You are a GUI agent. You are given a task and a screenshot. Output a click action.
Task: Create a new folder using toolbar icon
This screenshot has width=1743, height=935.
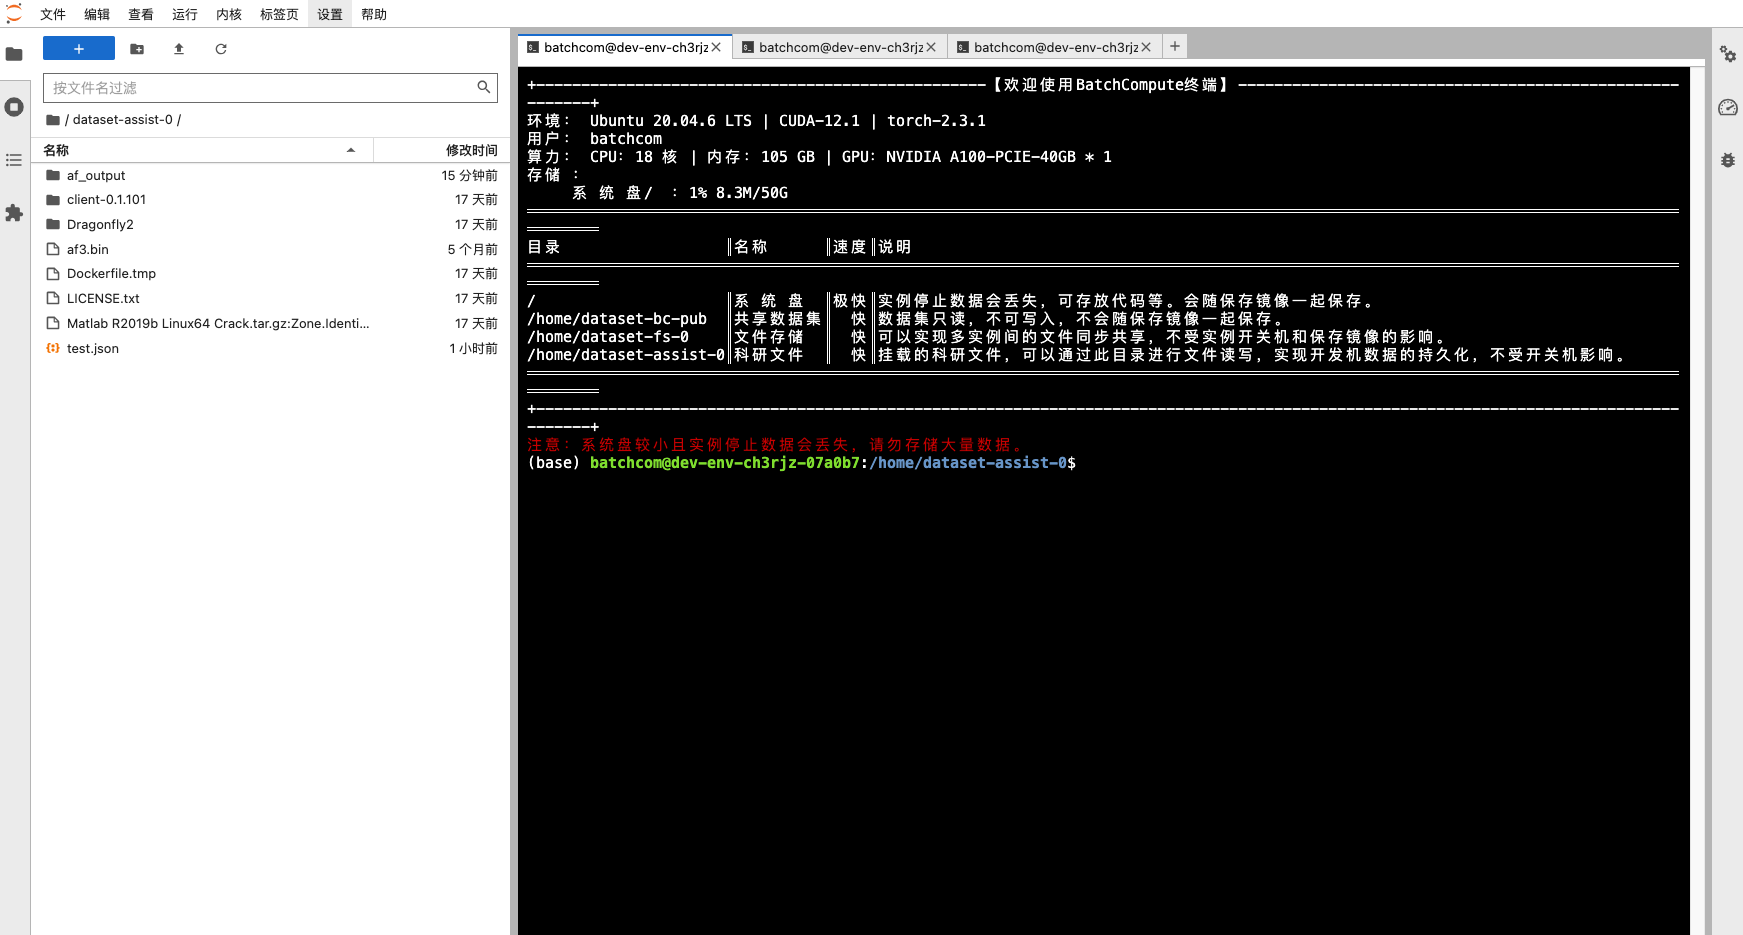click(x=137, y=49)
